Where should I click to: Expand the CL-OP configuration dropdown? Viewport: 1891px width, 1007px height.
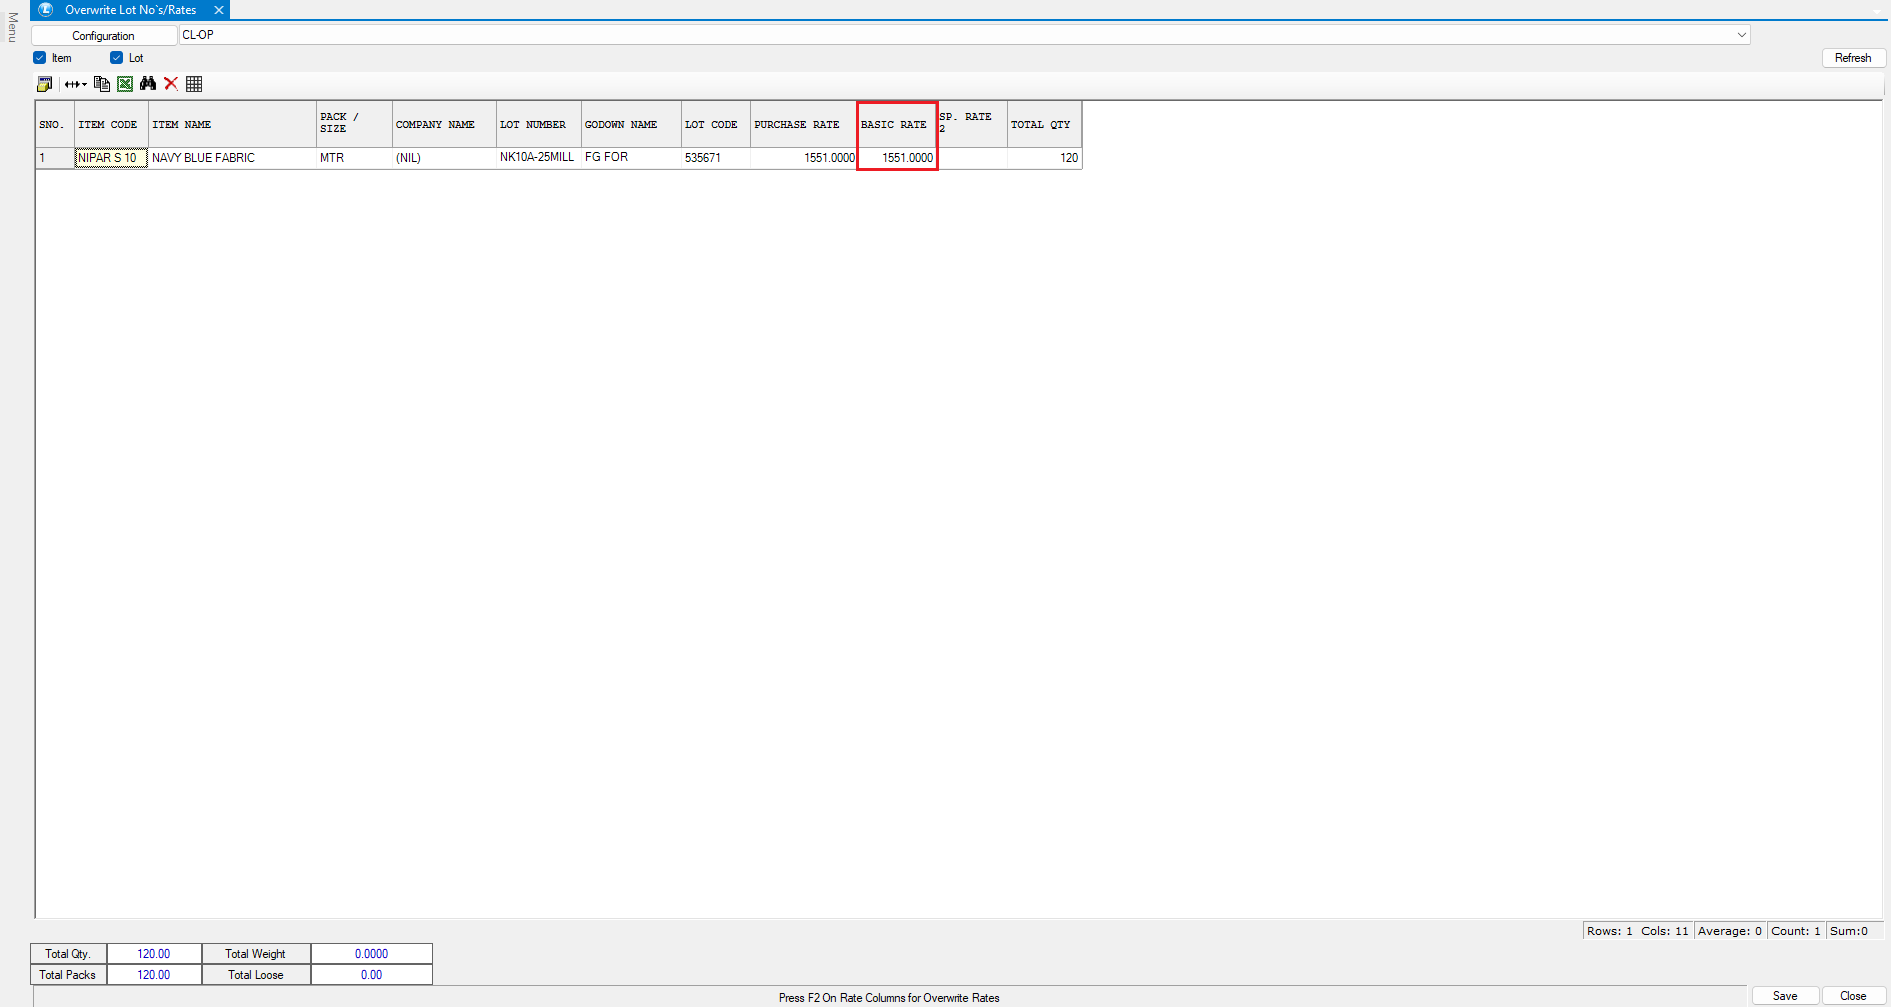pos(1741,35)
